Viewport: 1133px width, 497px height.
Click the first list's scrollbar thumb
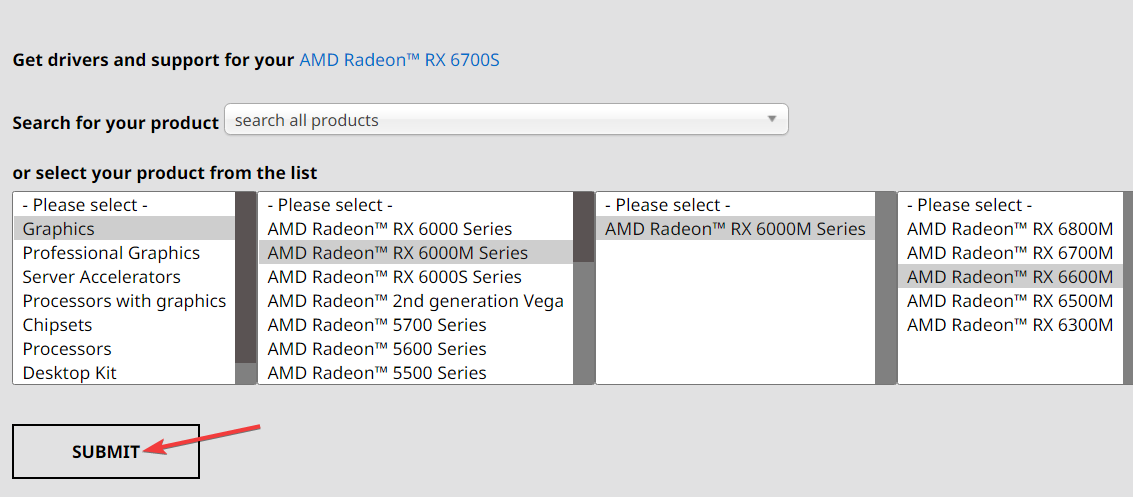coord(245,277)
